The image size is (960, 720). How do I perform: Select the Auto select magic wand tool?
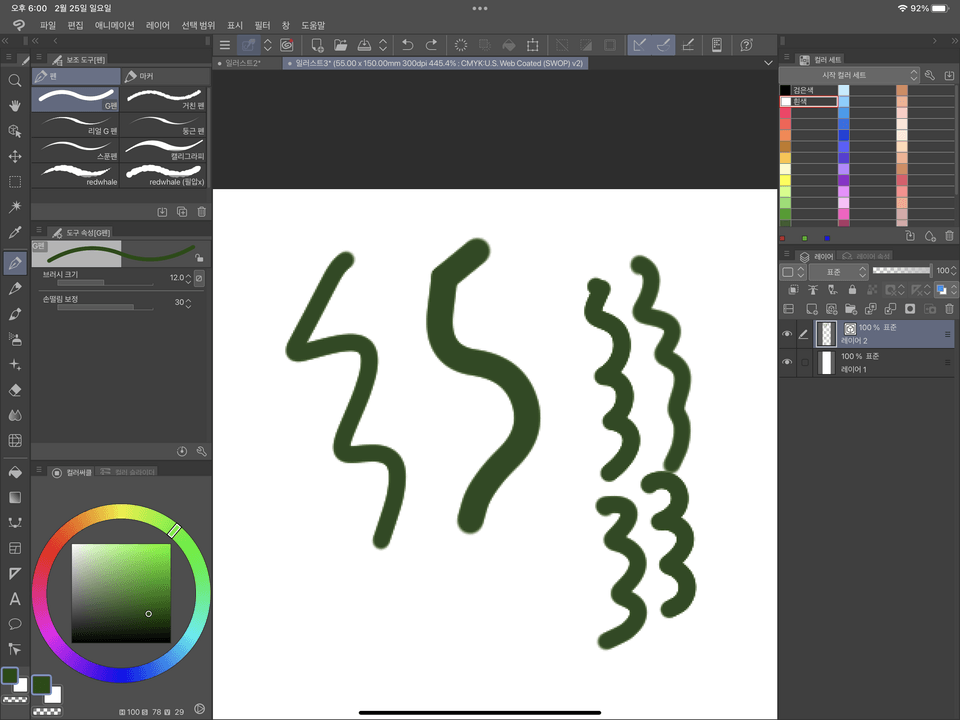(15, 207)
